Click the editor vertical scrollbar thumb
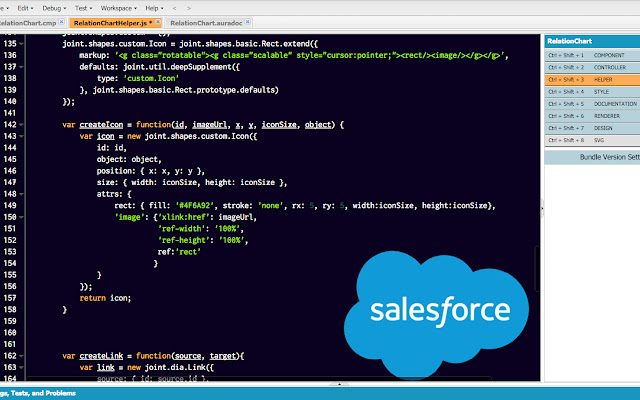Image resolution: width=640 pixels, height=400 pixels. tap(537, 269)
